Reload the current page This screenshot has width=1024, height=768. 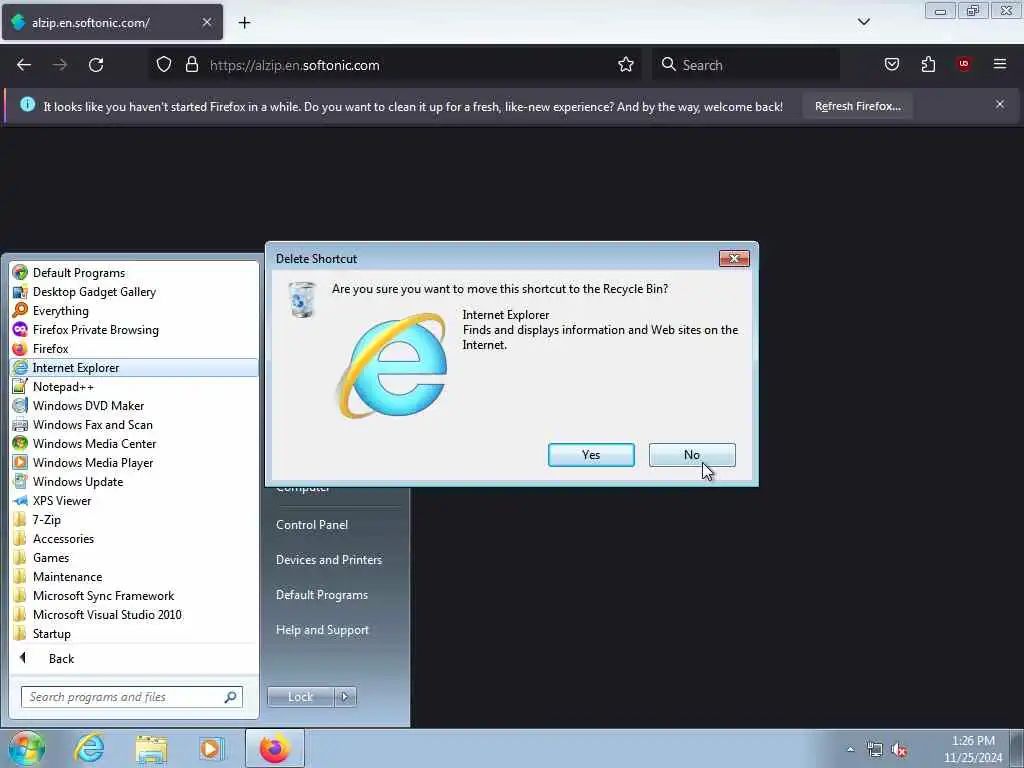click(96, 65)
